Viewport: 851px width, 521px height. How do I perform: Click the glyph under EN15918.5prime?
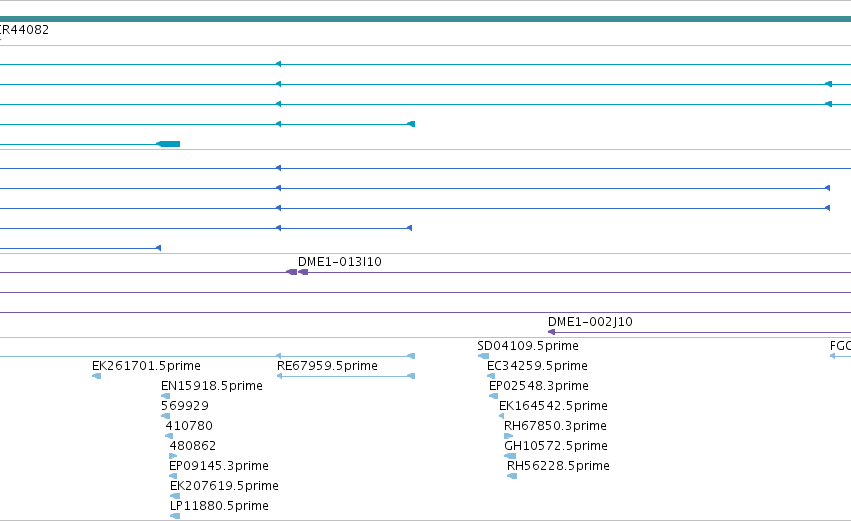pyautogui.click(x=166, y=396)
